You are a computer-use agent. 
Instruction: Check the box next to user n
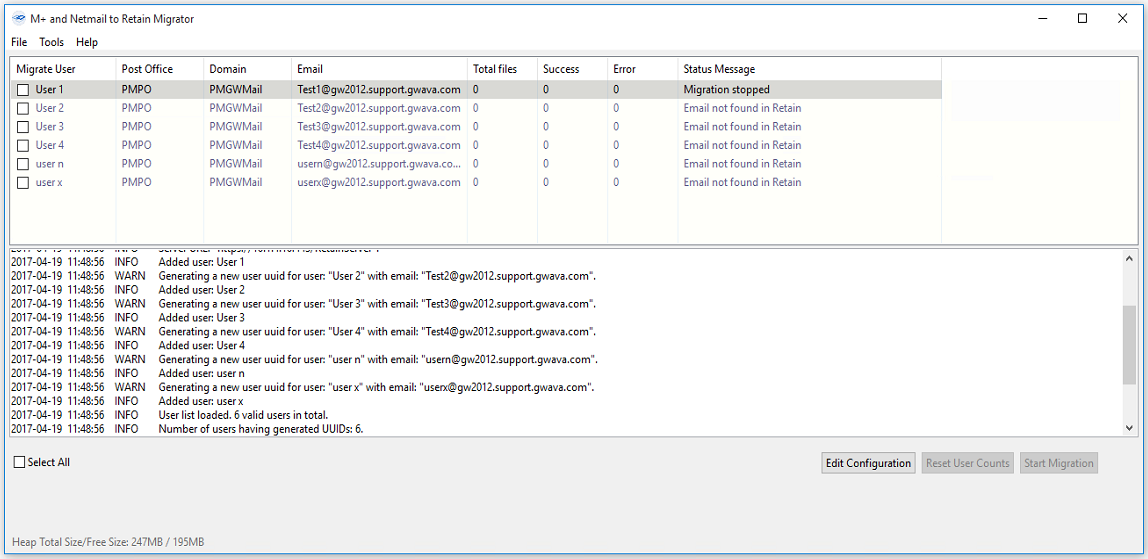[23, 164]
